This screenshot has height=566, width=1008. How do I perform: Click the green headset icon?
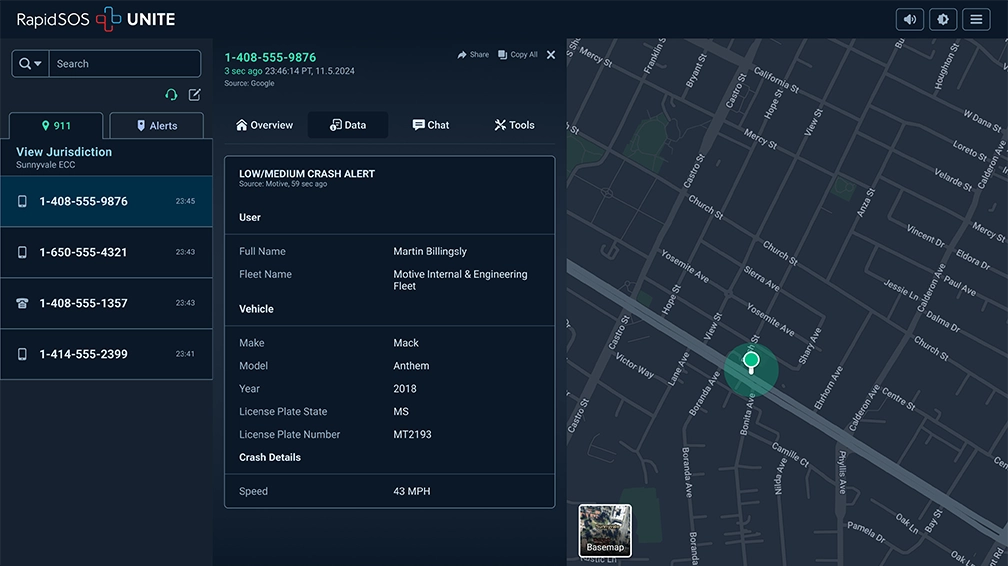pos(171,95)
